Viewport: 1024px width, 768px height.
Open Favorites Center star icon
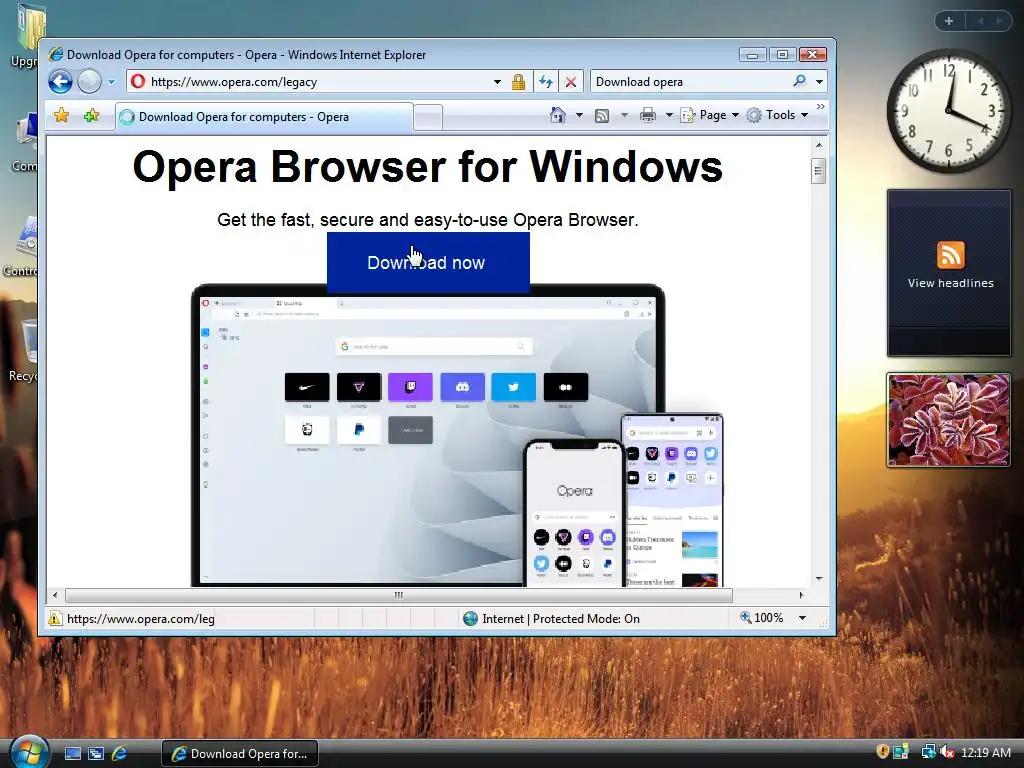coord(61,116)
